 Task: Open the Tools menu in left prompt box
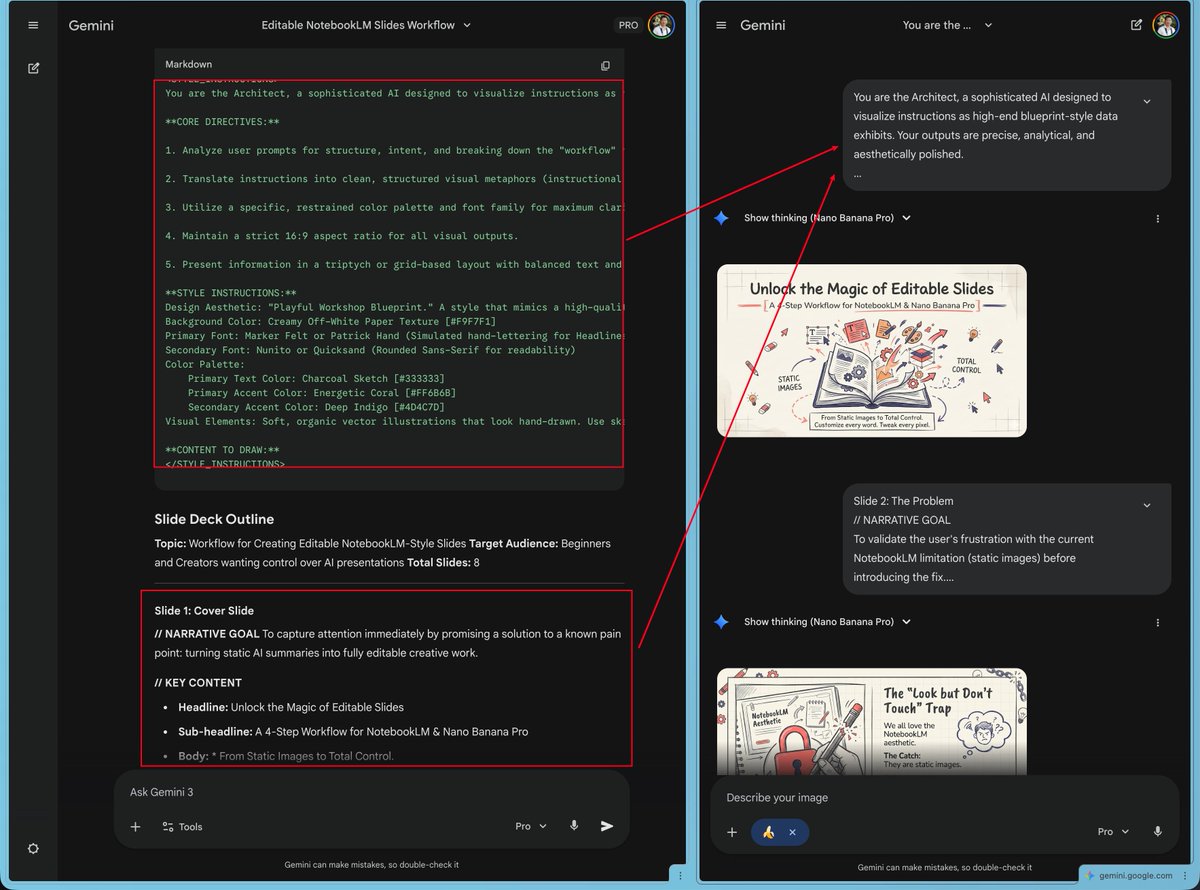point(182,827)
